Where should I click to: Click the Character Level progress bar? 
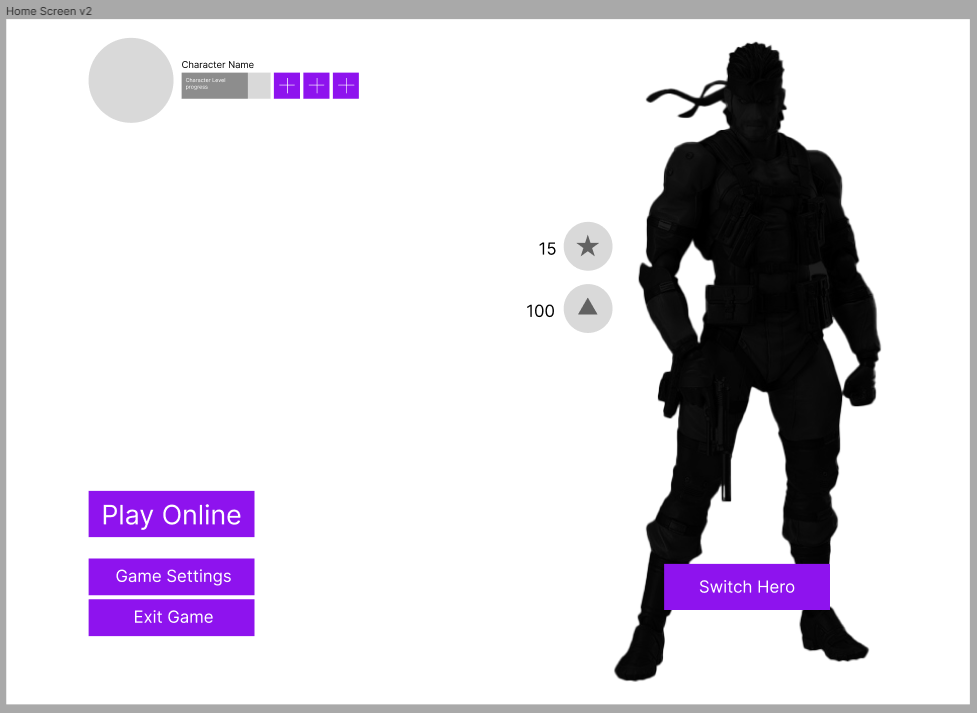226,85
